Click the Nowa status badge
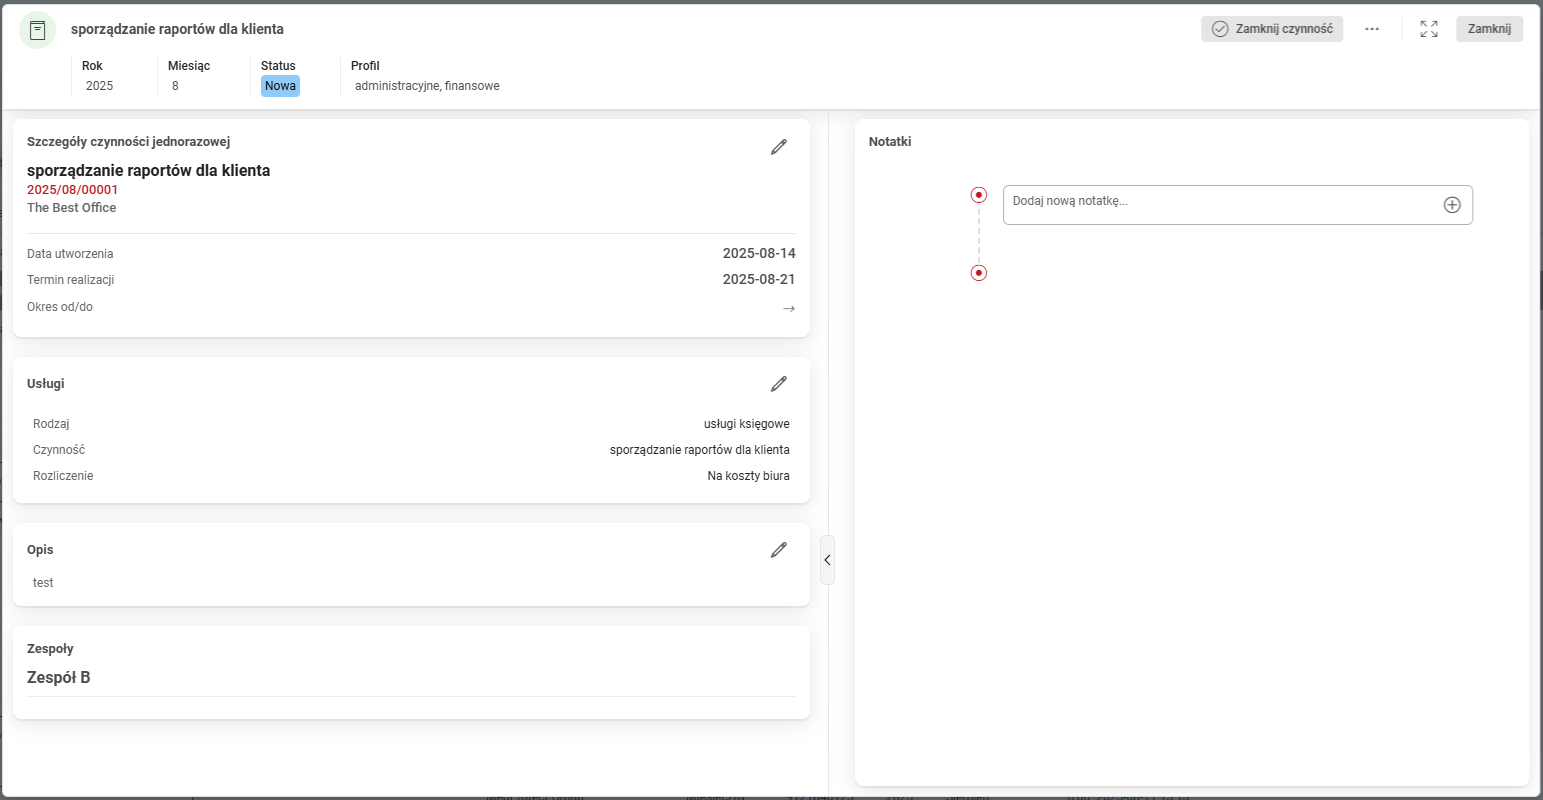The height and width of the screenshot is (800, 1543). (x=280, y=86)
